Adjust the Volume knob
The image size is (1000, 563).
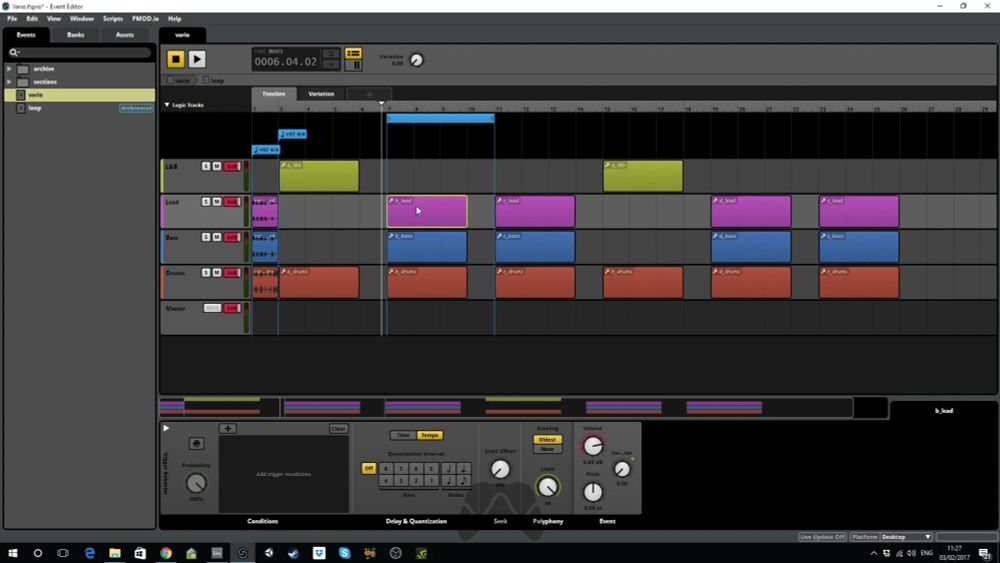[592, 446]
